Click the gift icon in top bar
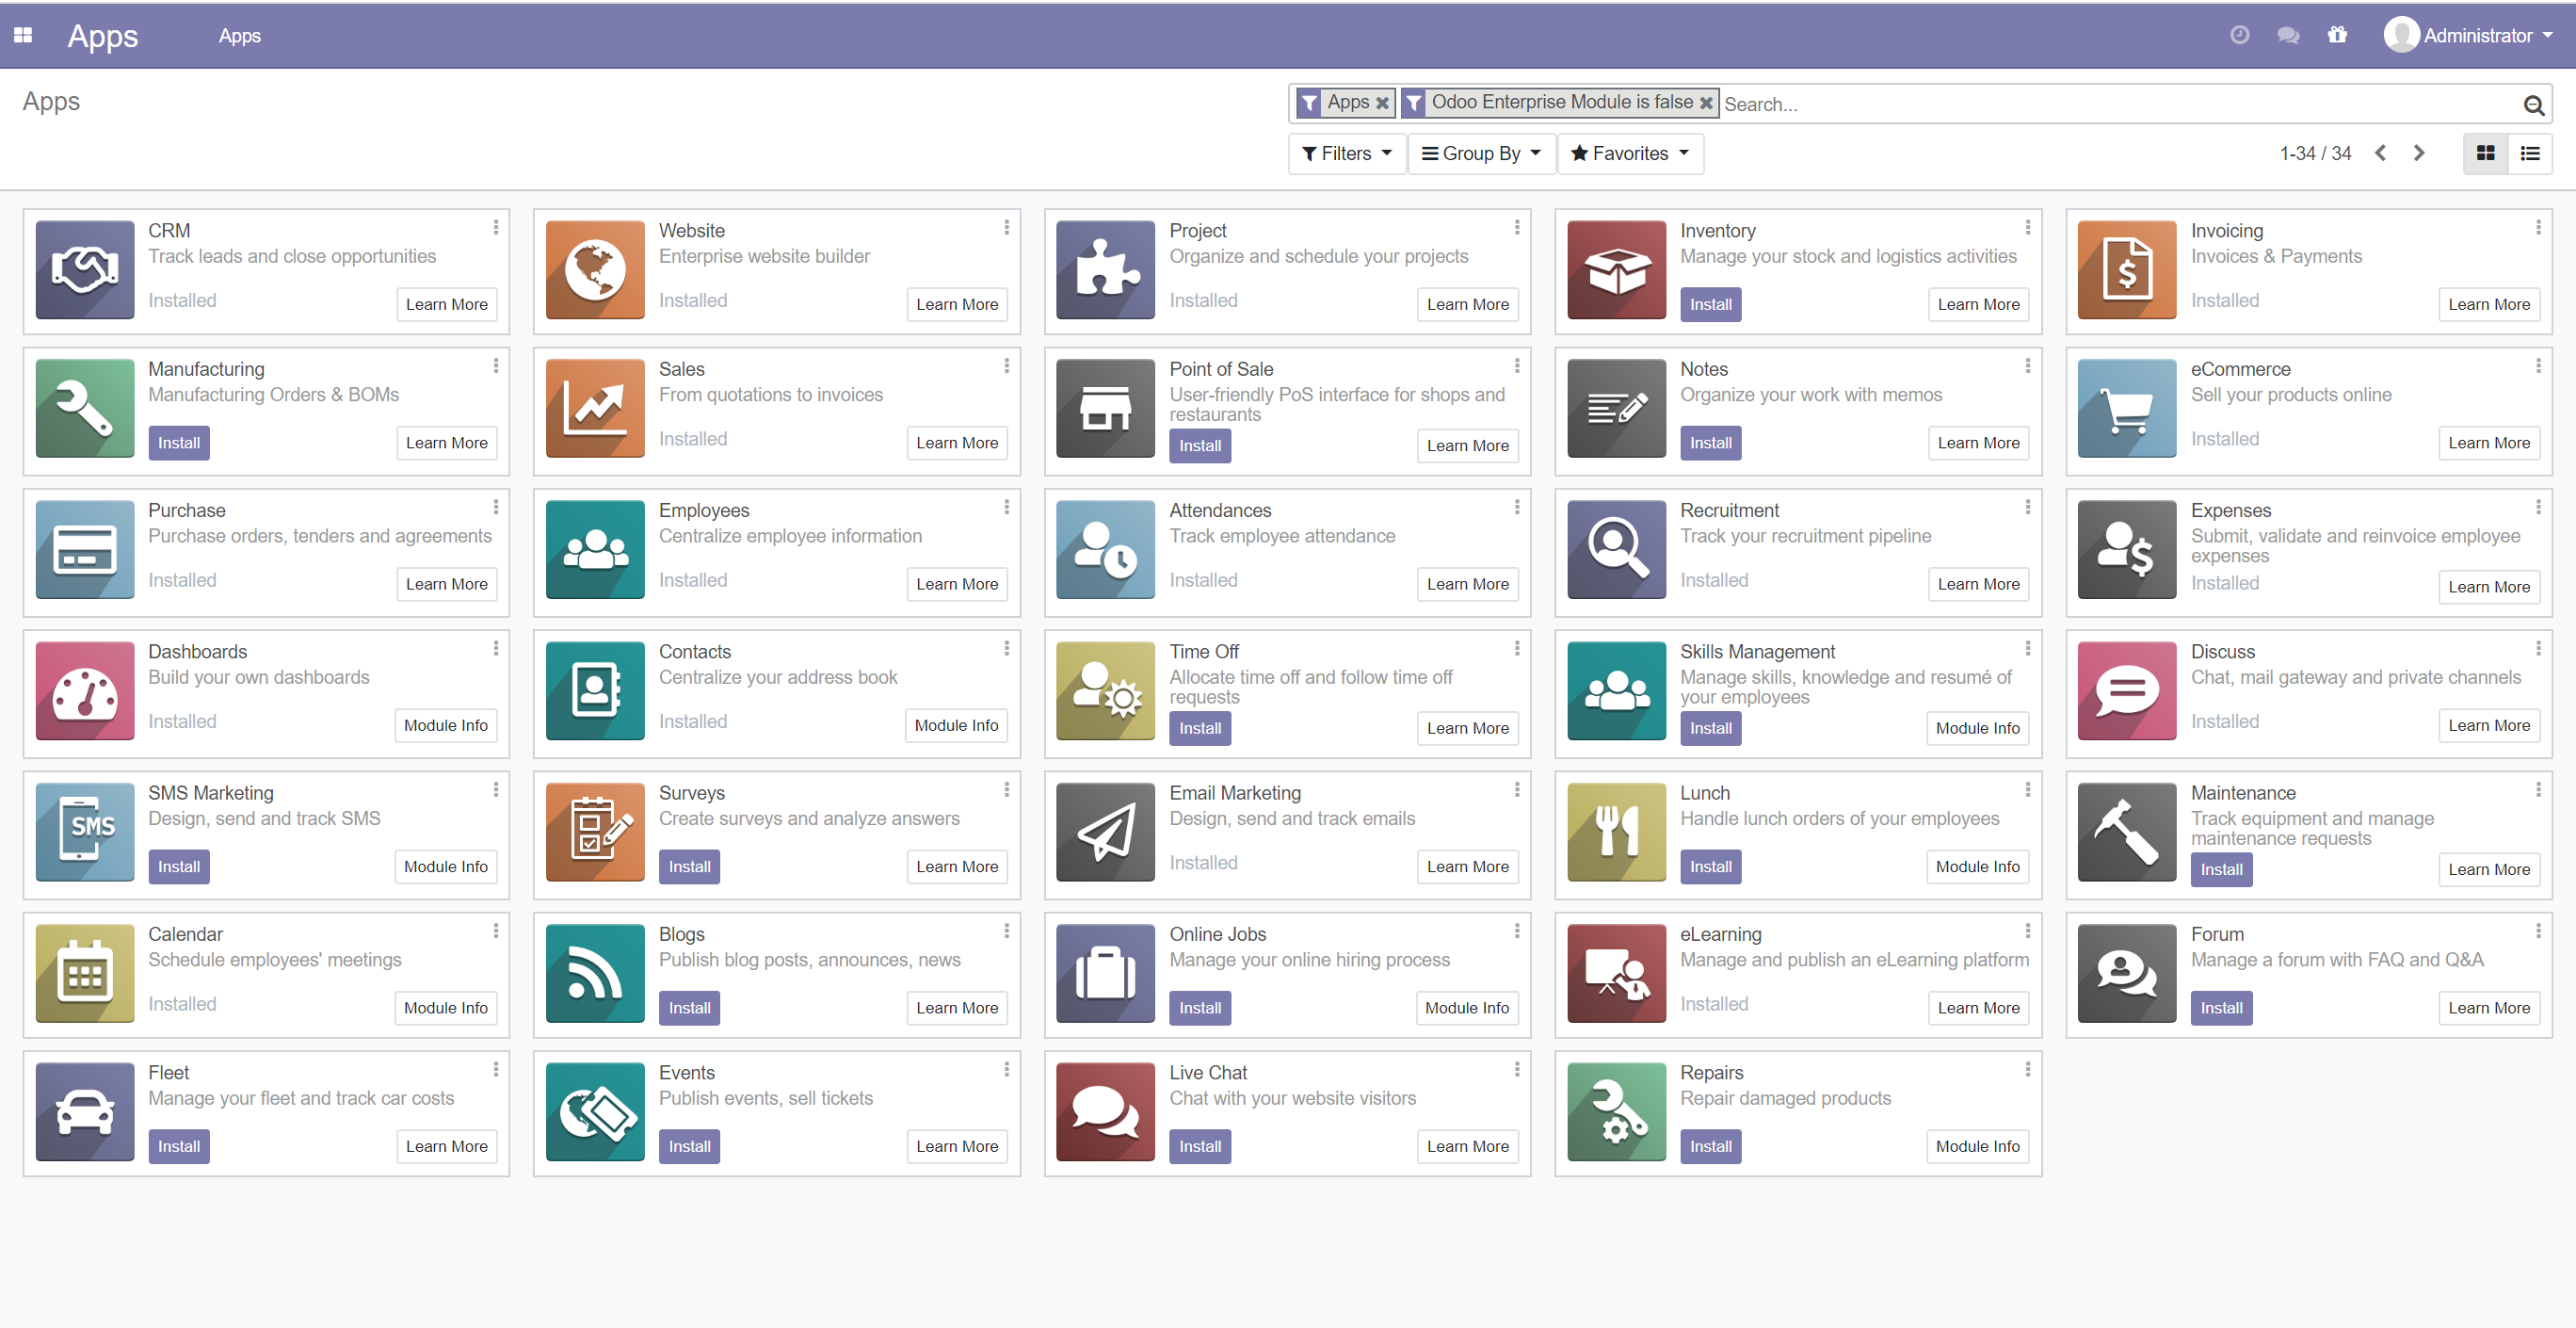Viewport: 2576px width, 1328px height. pyautogui.click(x=2336, y=35)
